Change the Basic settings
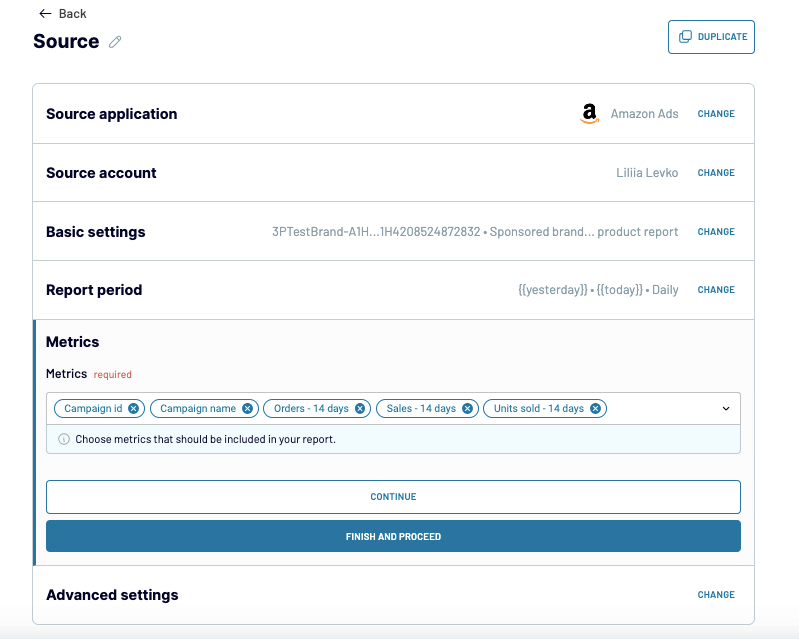Image resolution: width=799 pixels, height=639 pixels. (x=716, y=232)
